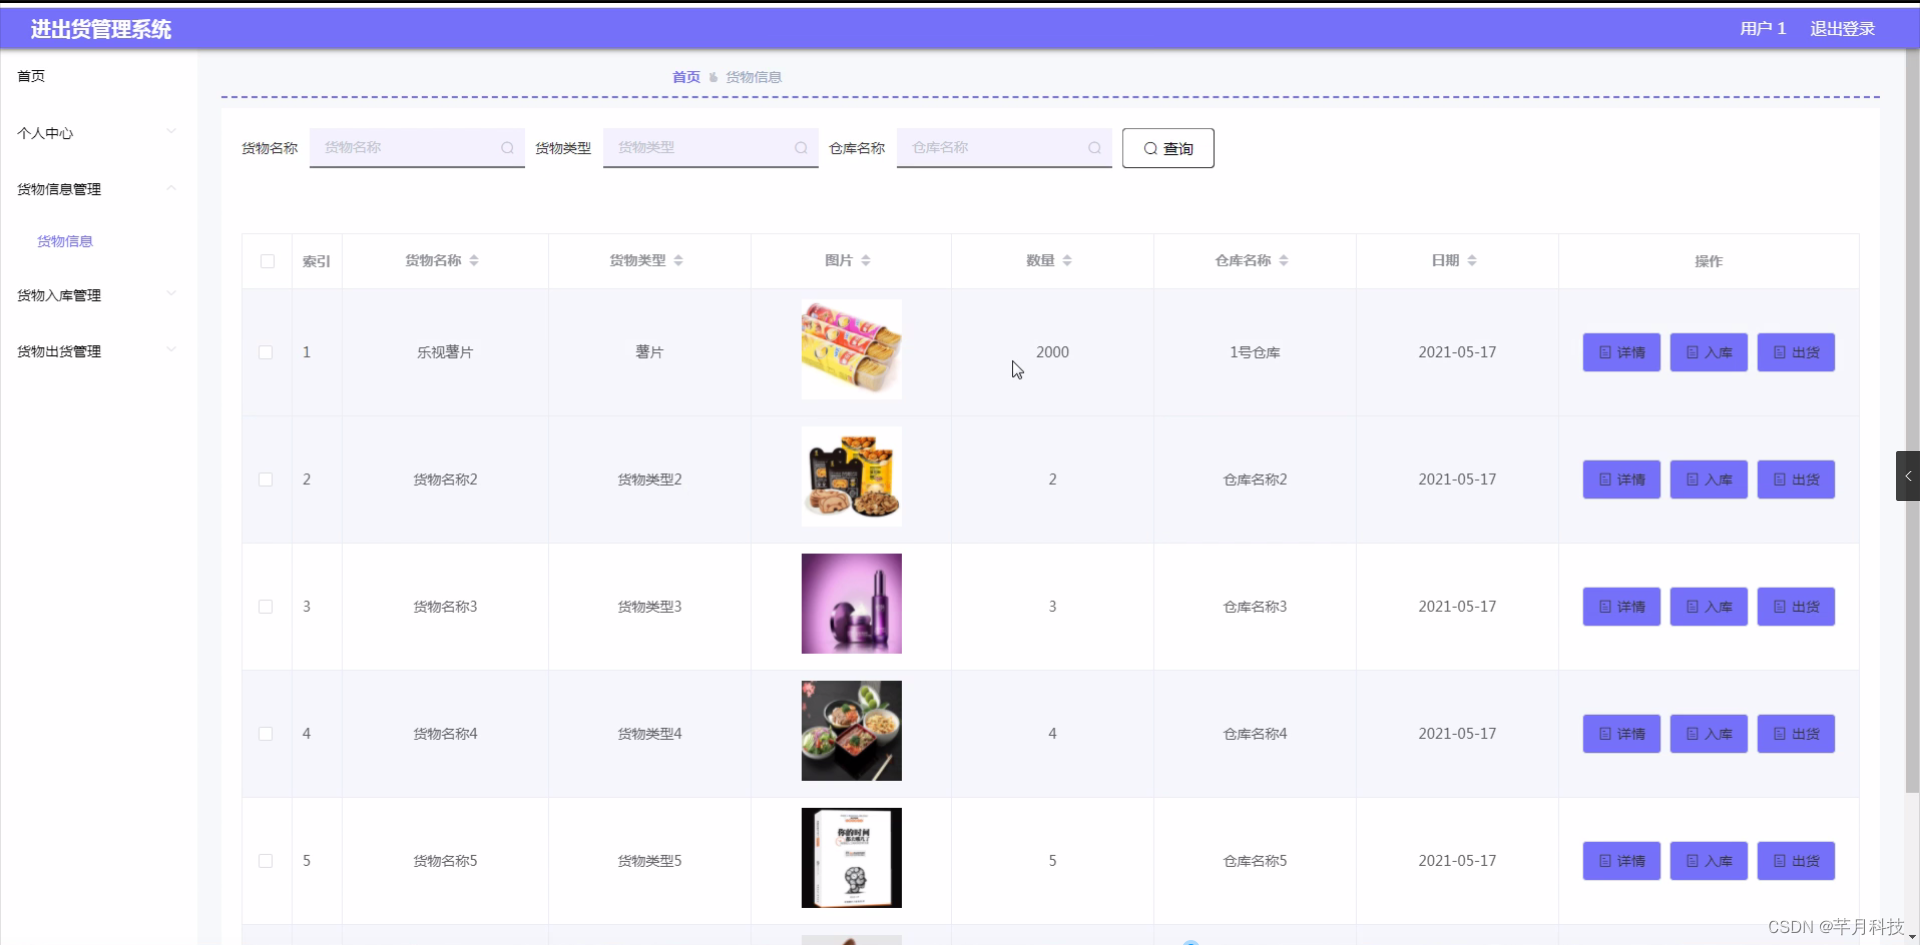This screenshot has width=1920, height=945.
Task: Click the sort arrows on 货物名称 column
Action: [475, 260]
